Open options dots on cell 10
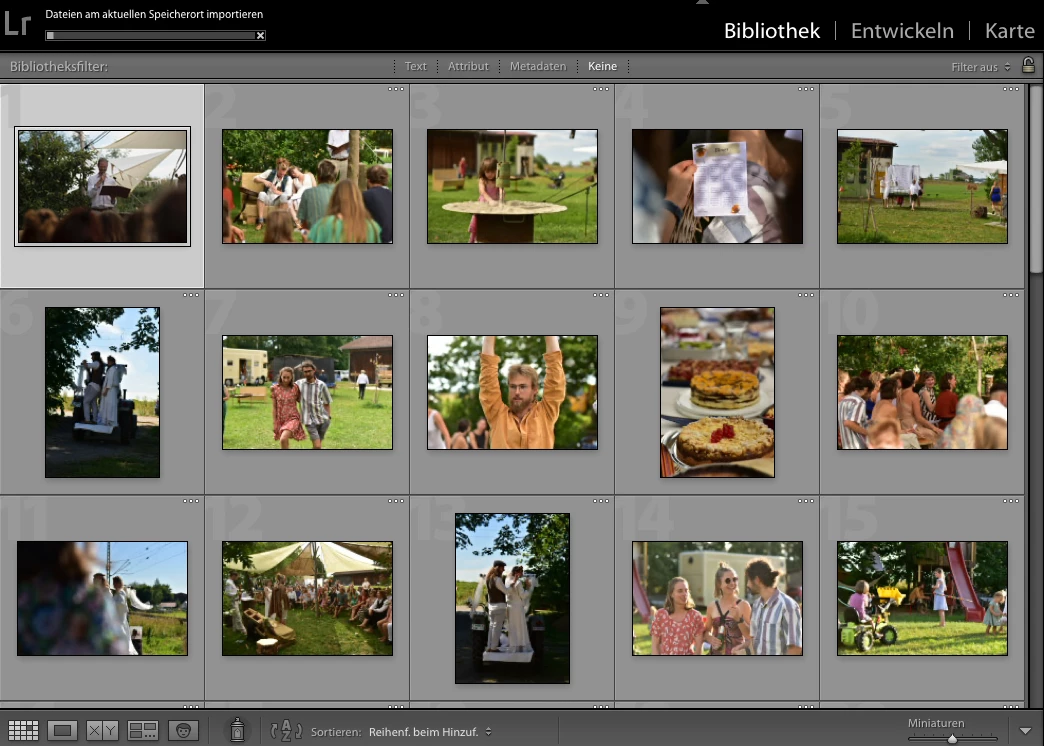The width and height of the screenshot is (1044, 746). [1011, 294]
